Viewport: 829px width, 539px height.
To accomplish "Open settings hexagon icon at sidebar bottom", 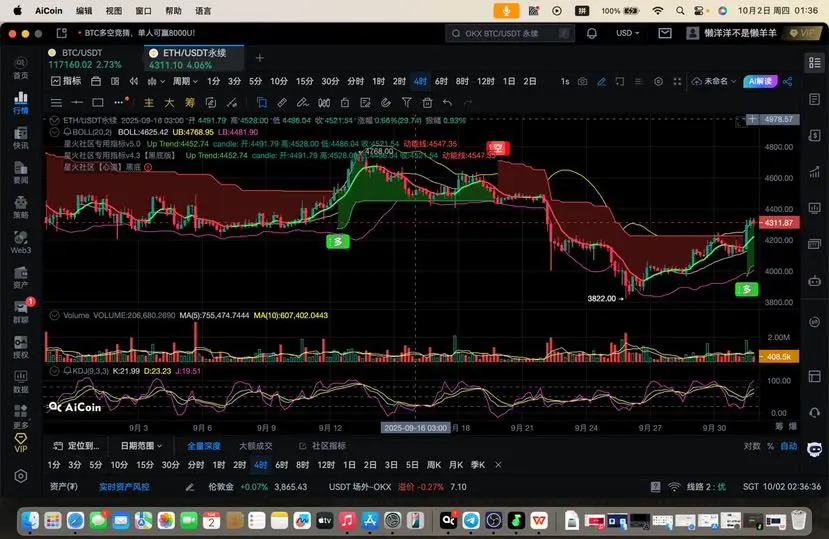I will pyautogui.click(x=21, y=476).
